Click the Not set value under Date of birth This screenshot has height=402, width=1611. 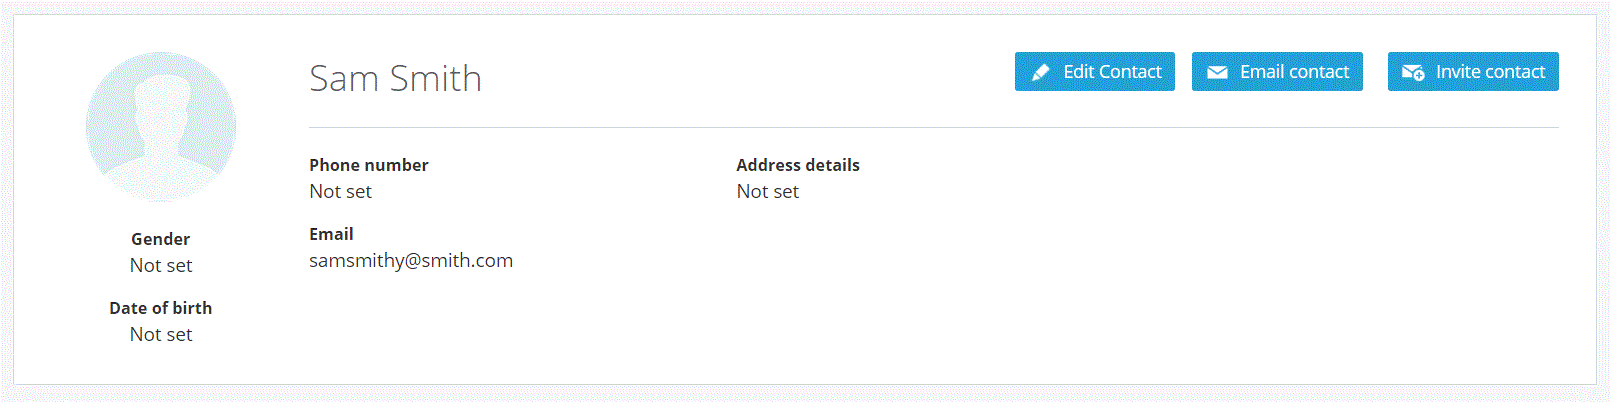(x=160, y=334)
